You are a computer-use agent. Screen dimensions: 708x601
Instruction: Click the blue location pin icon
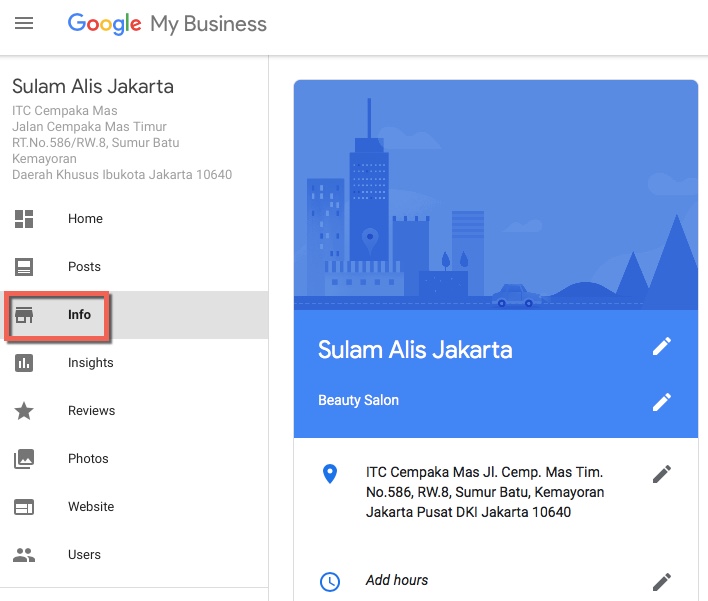click(330, 474)
